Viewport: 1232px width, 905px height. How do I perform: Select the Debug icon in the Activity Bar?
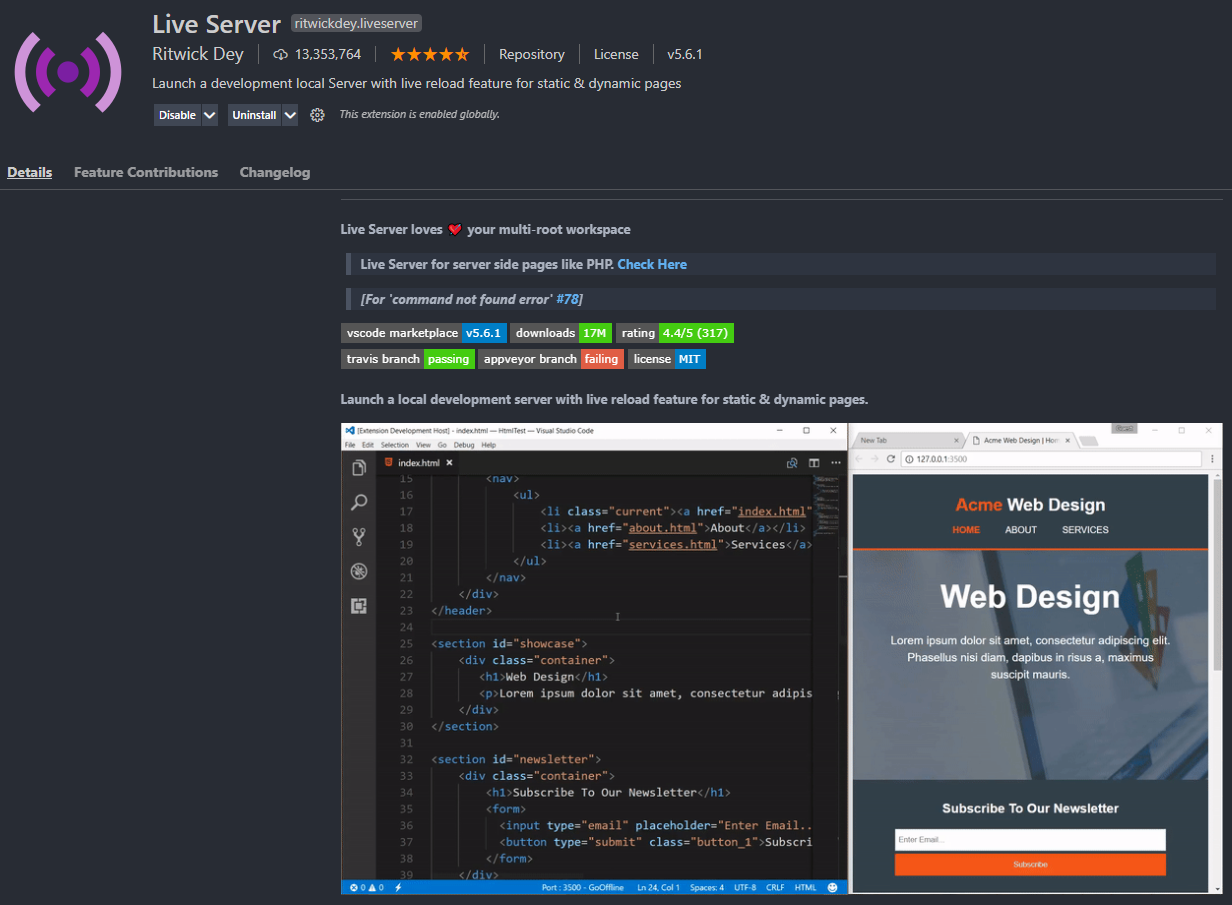pyautogui.click(x=360, y=571)
